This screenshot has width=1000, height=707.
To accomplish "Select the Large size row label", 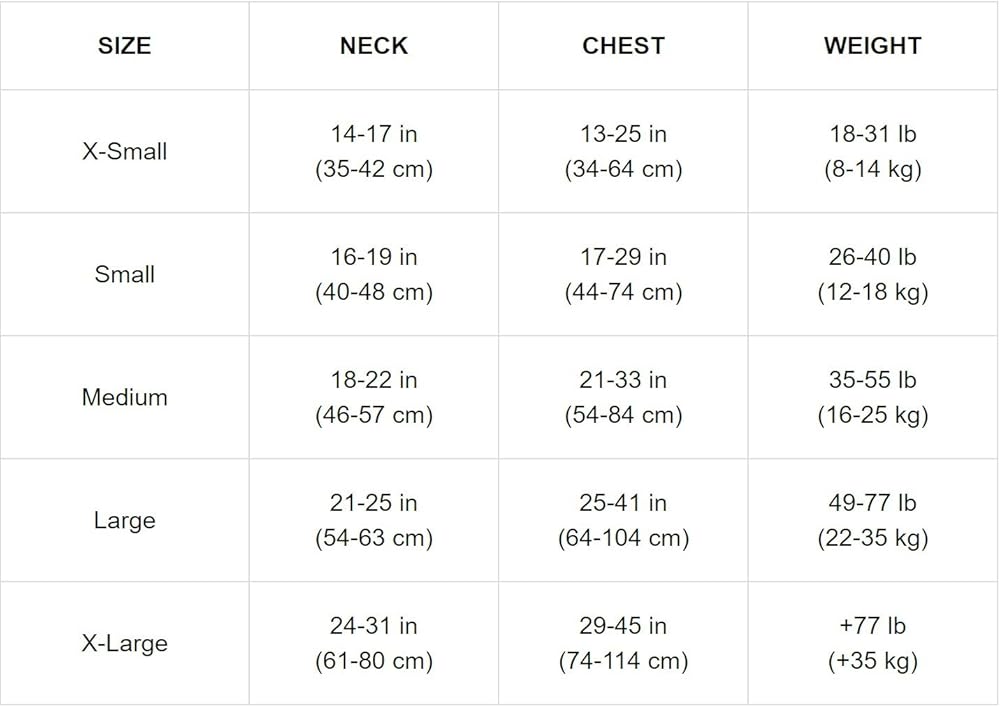I will click(x=124, y=521).
